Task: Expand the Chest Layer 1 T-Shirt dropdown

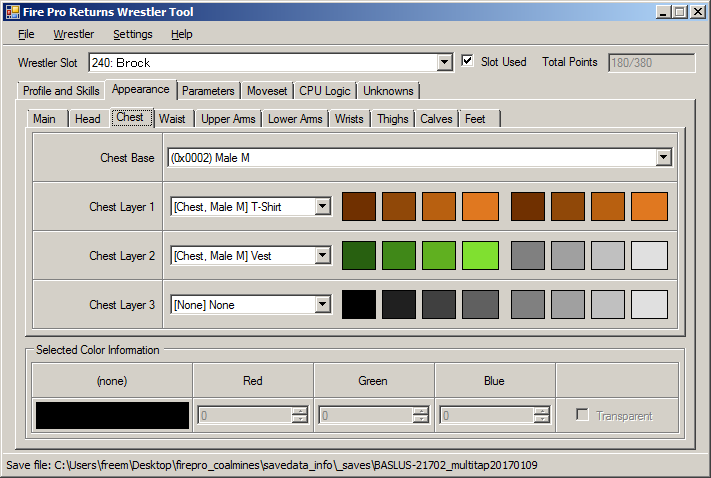Action: click(x=322, y=207)
